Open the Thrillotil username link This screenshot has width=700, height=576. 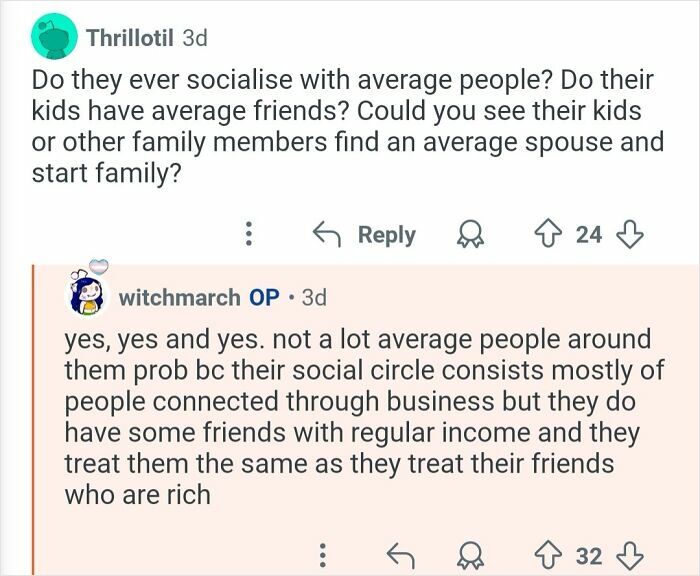(130, 38)
